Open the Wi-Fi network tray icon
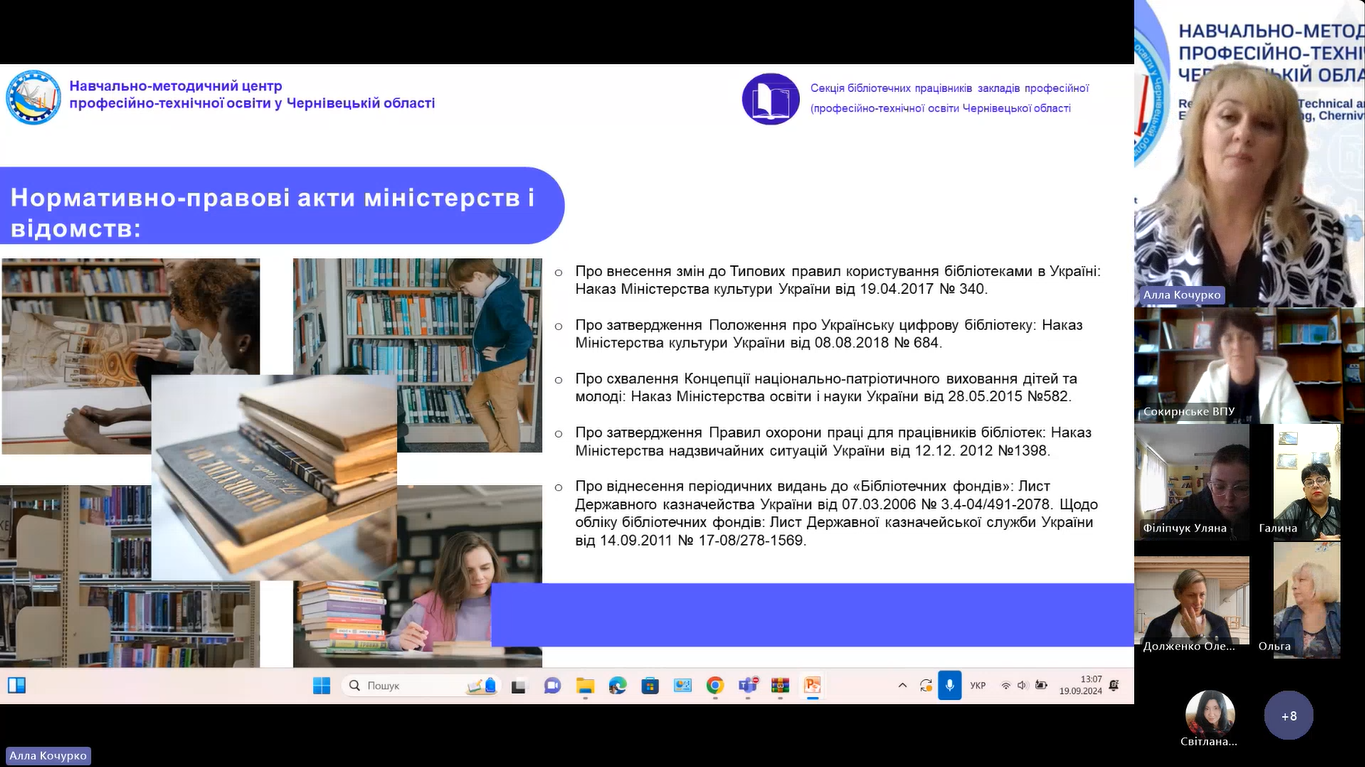Screen dimensions: 1365x767 [1006, 686]
